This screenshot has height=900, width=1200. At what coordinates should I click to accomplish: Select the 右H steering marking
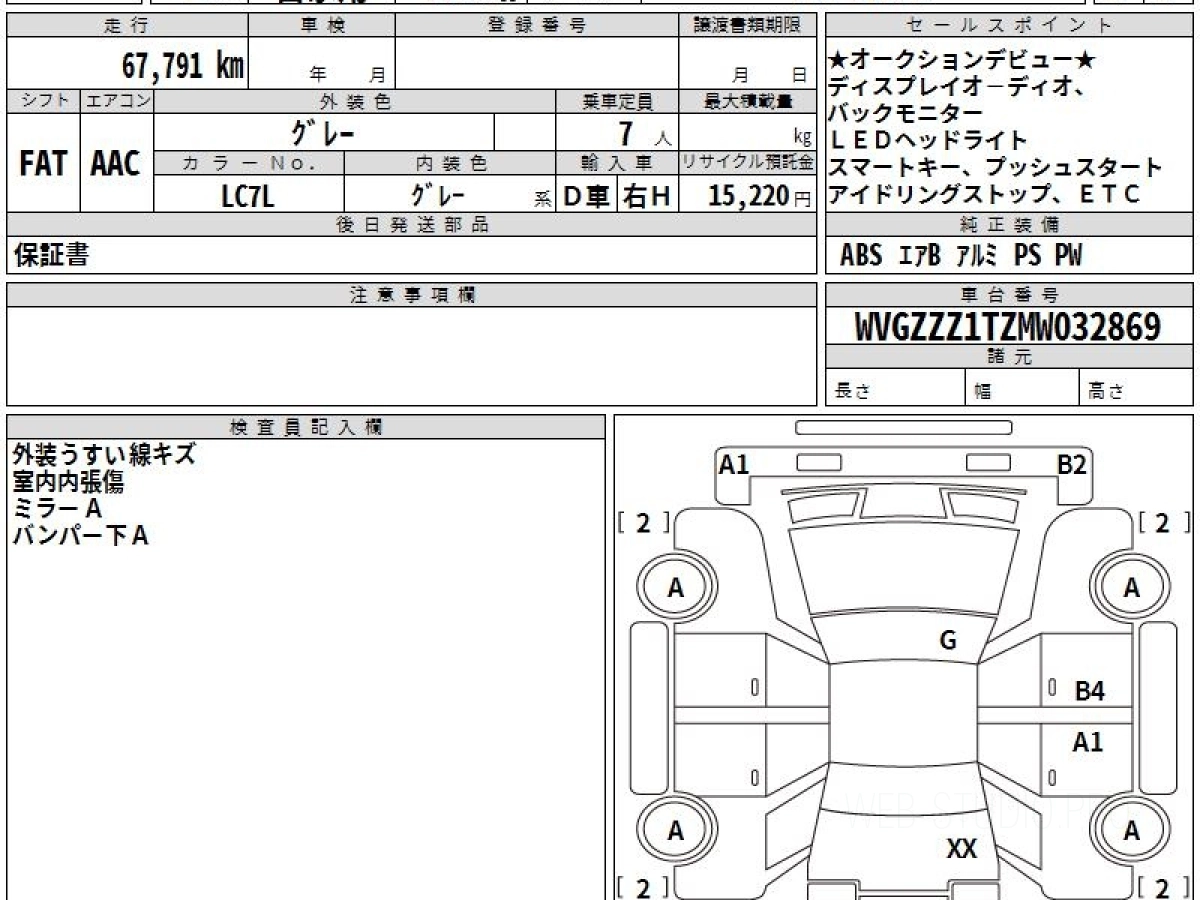coord(647,196)
